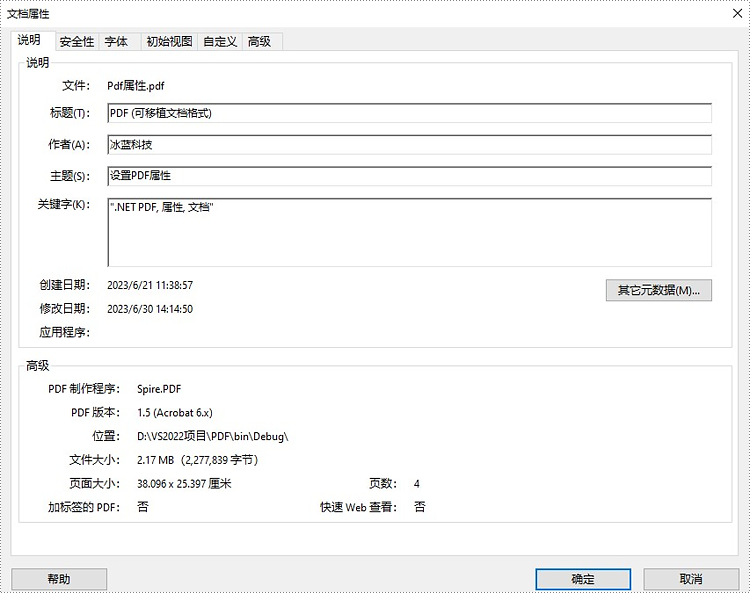Open the 自定义 tab
Viewport: 750px width, 593px height.
tap(220, 42)
